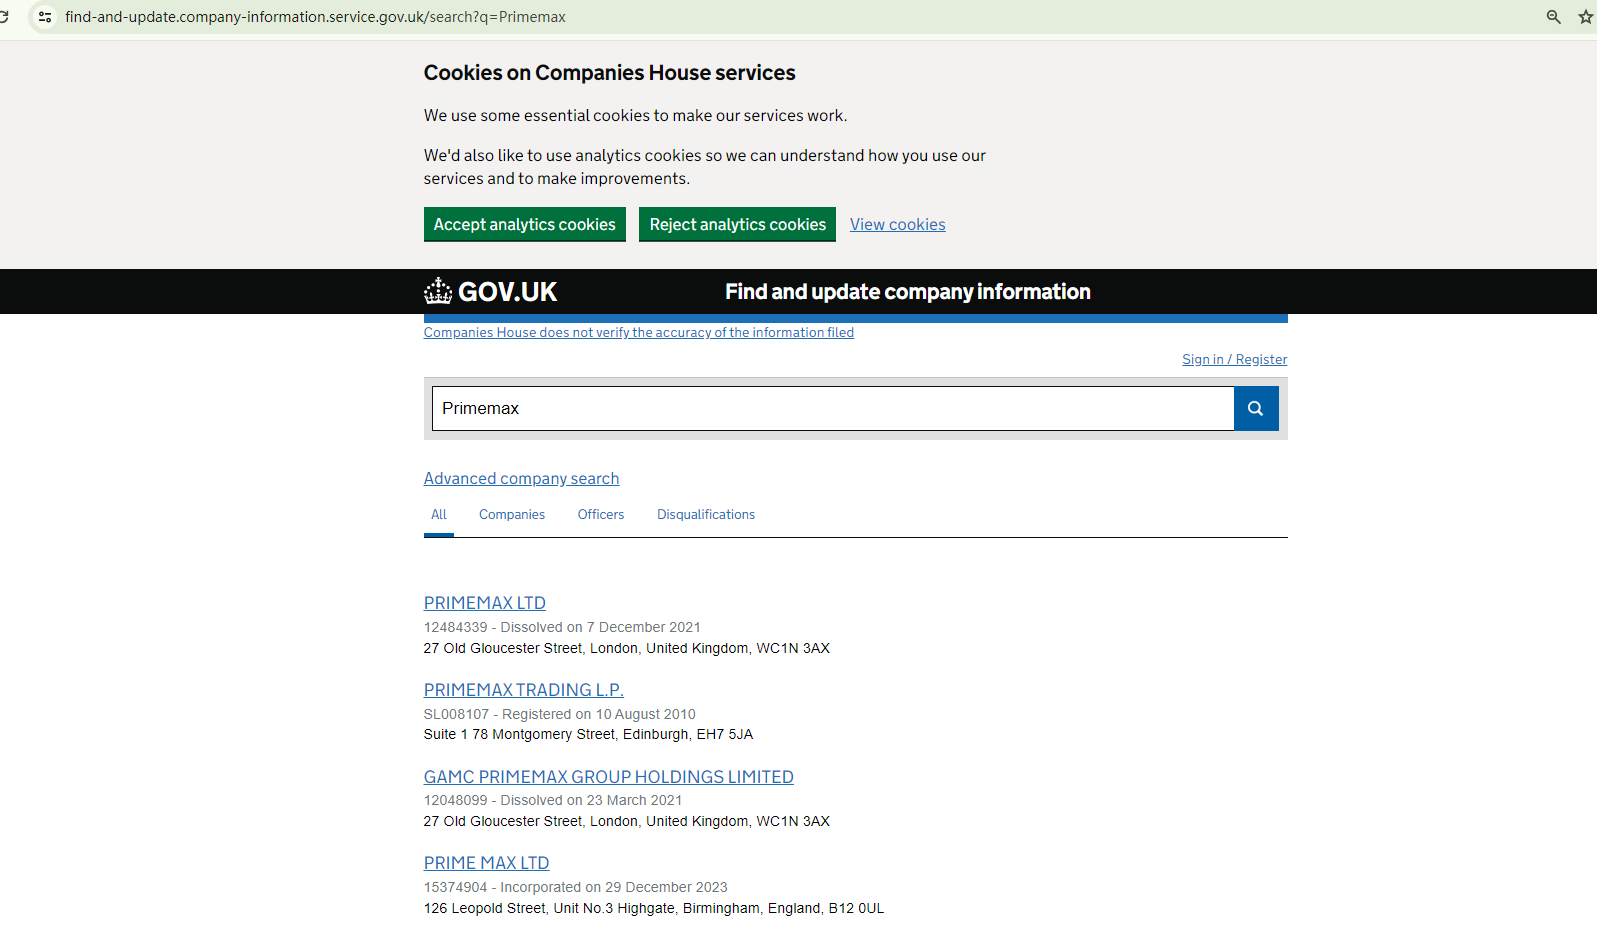Select address 'Suite 1 78 Montgomery Street, Edinburgh'
Image resolution: width=1597 pixels, height=933 pixels.
pyautogui.click(x=556, y=734)
